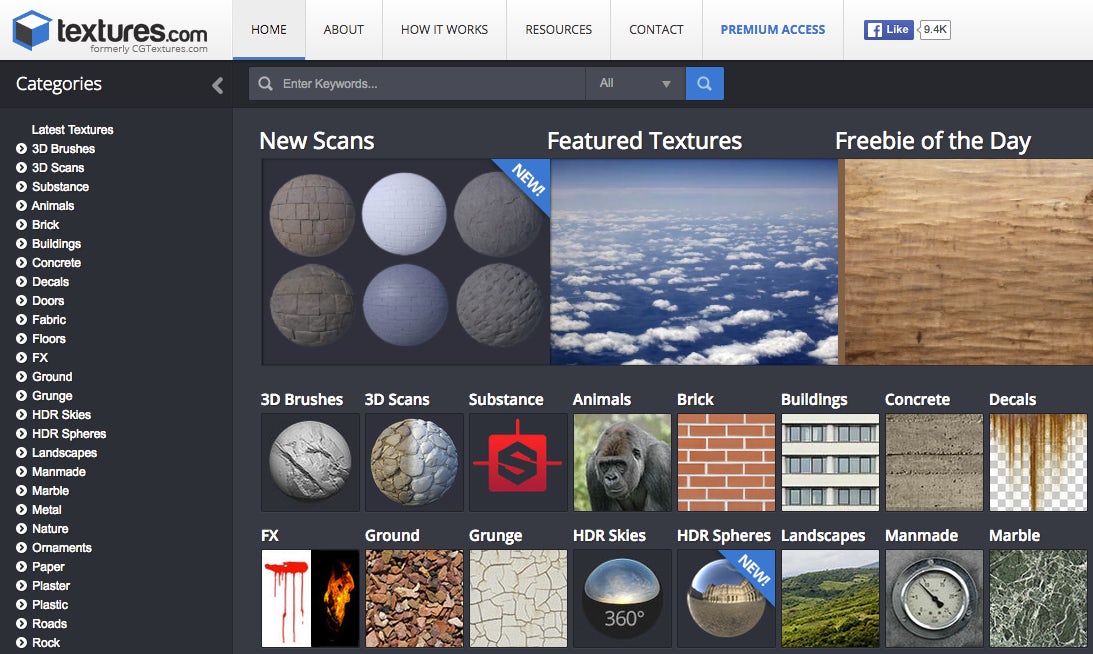Open the 3D Brushes category thumbnail
1093x654 pixels.
[x=310, y=462]
